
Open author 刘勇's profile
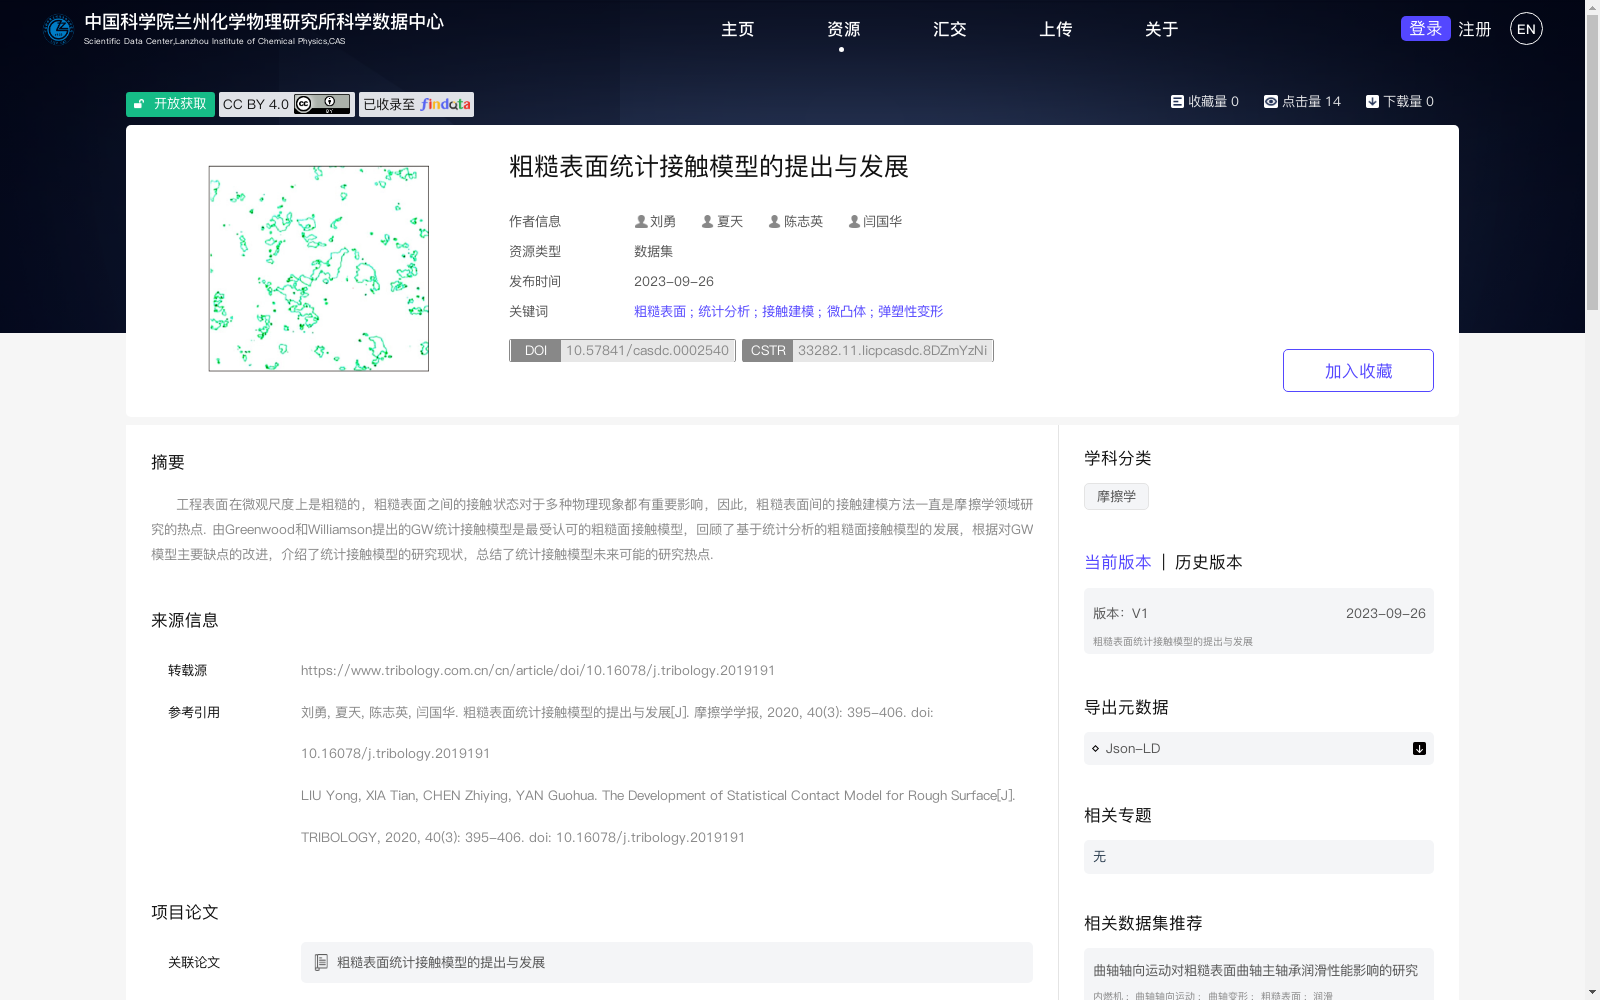coord(656,221)
